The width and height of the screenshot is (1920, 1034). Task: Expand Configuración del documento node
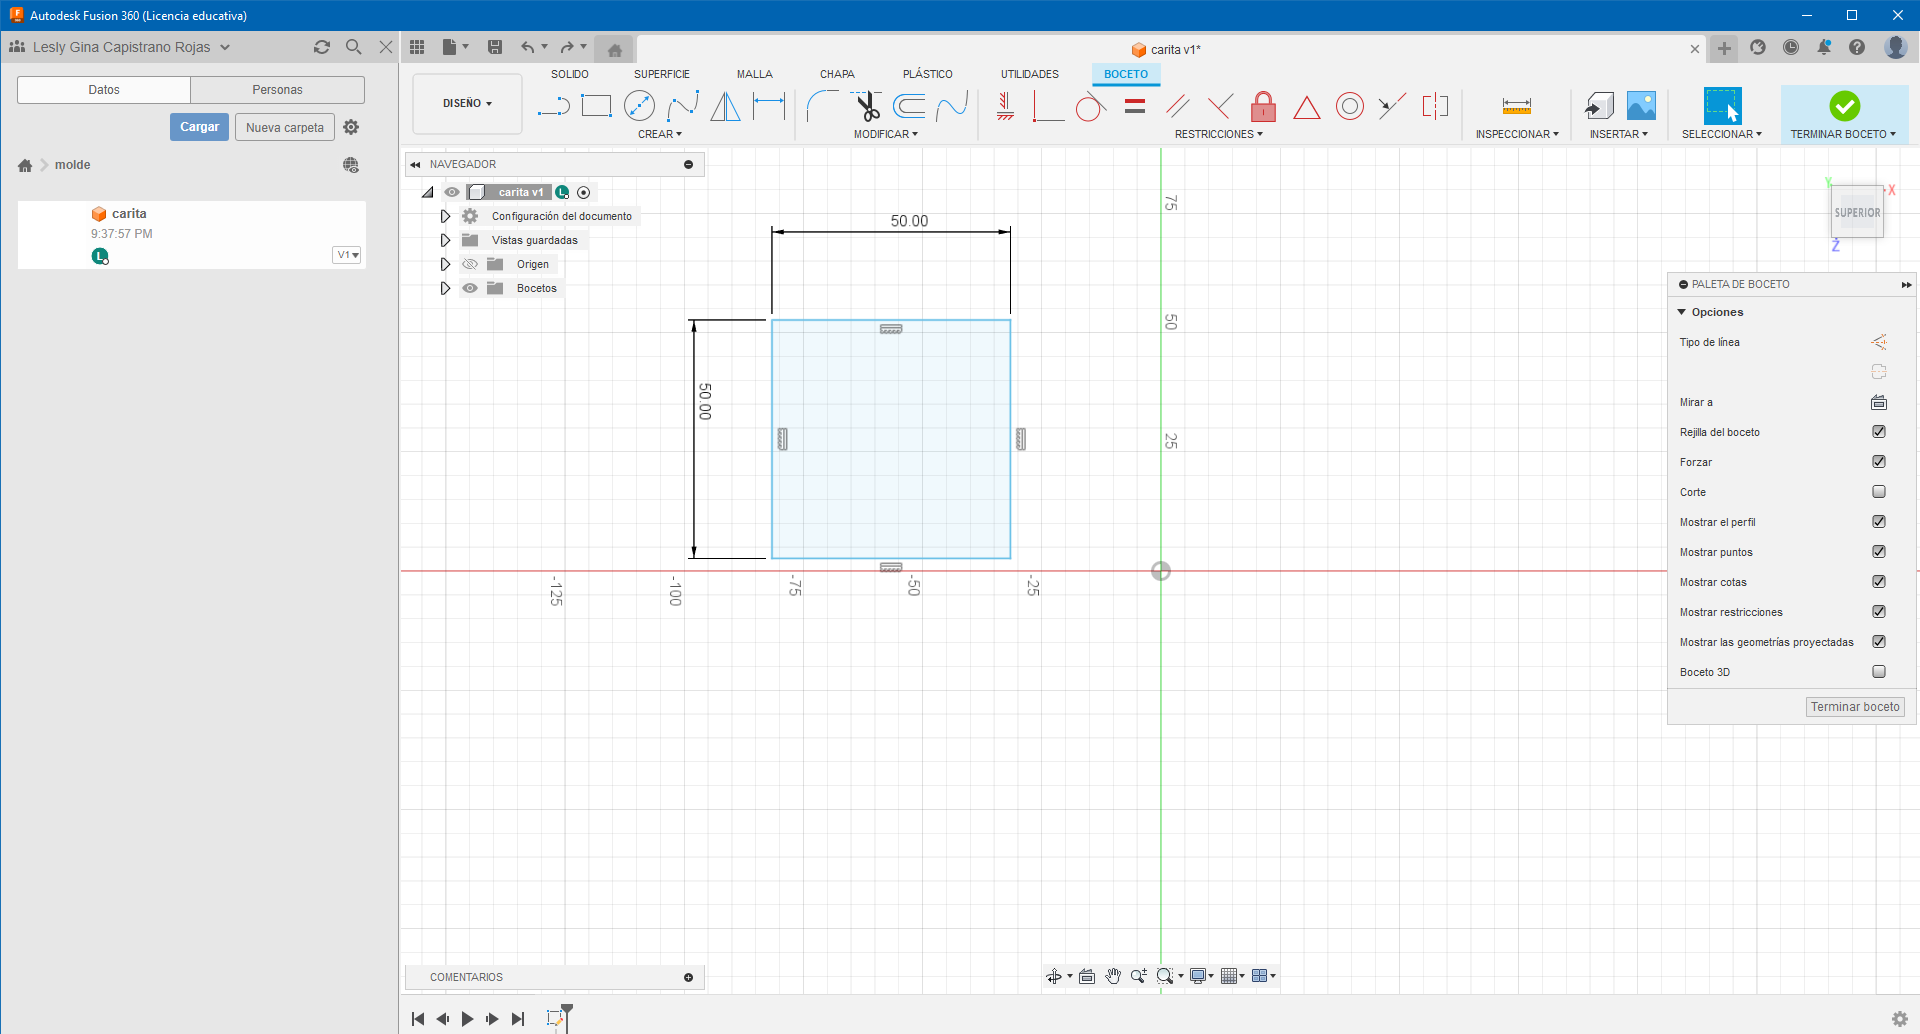point(445,216)
